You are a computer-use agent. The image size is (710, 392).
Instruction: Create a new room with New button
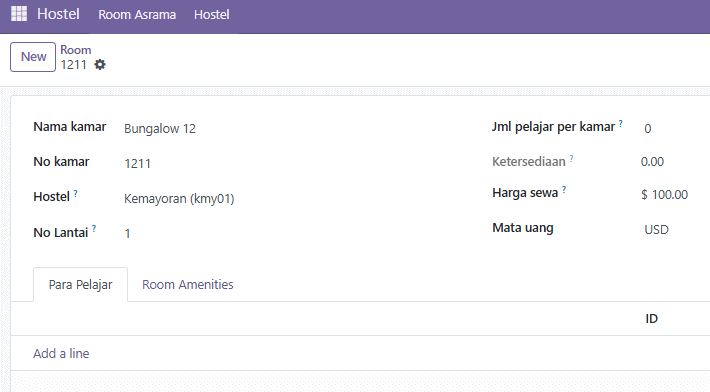[x=33, y=57]
